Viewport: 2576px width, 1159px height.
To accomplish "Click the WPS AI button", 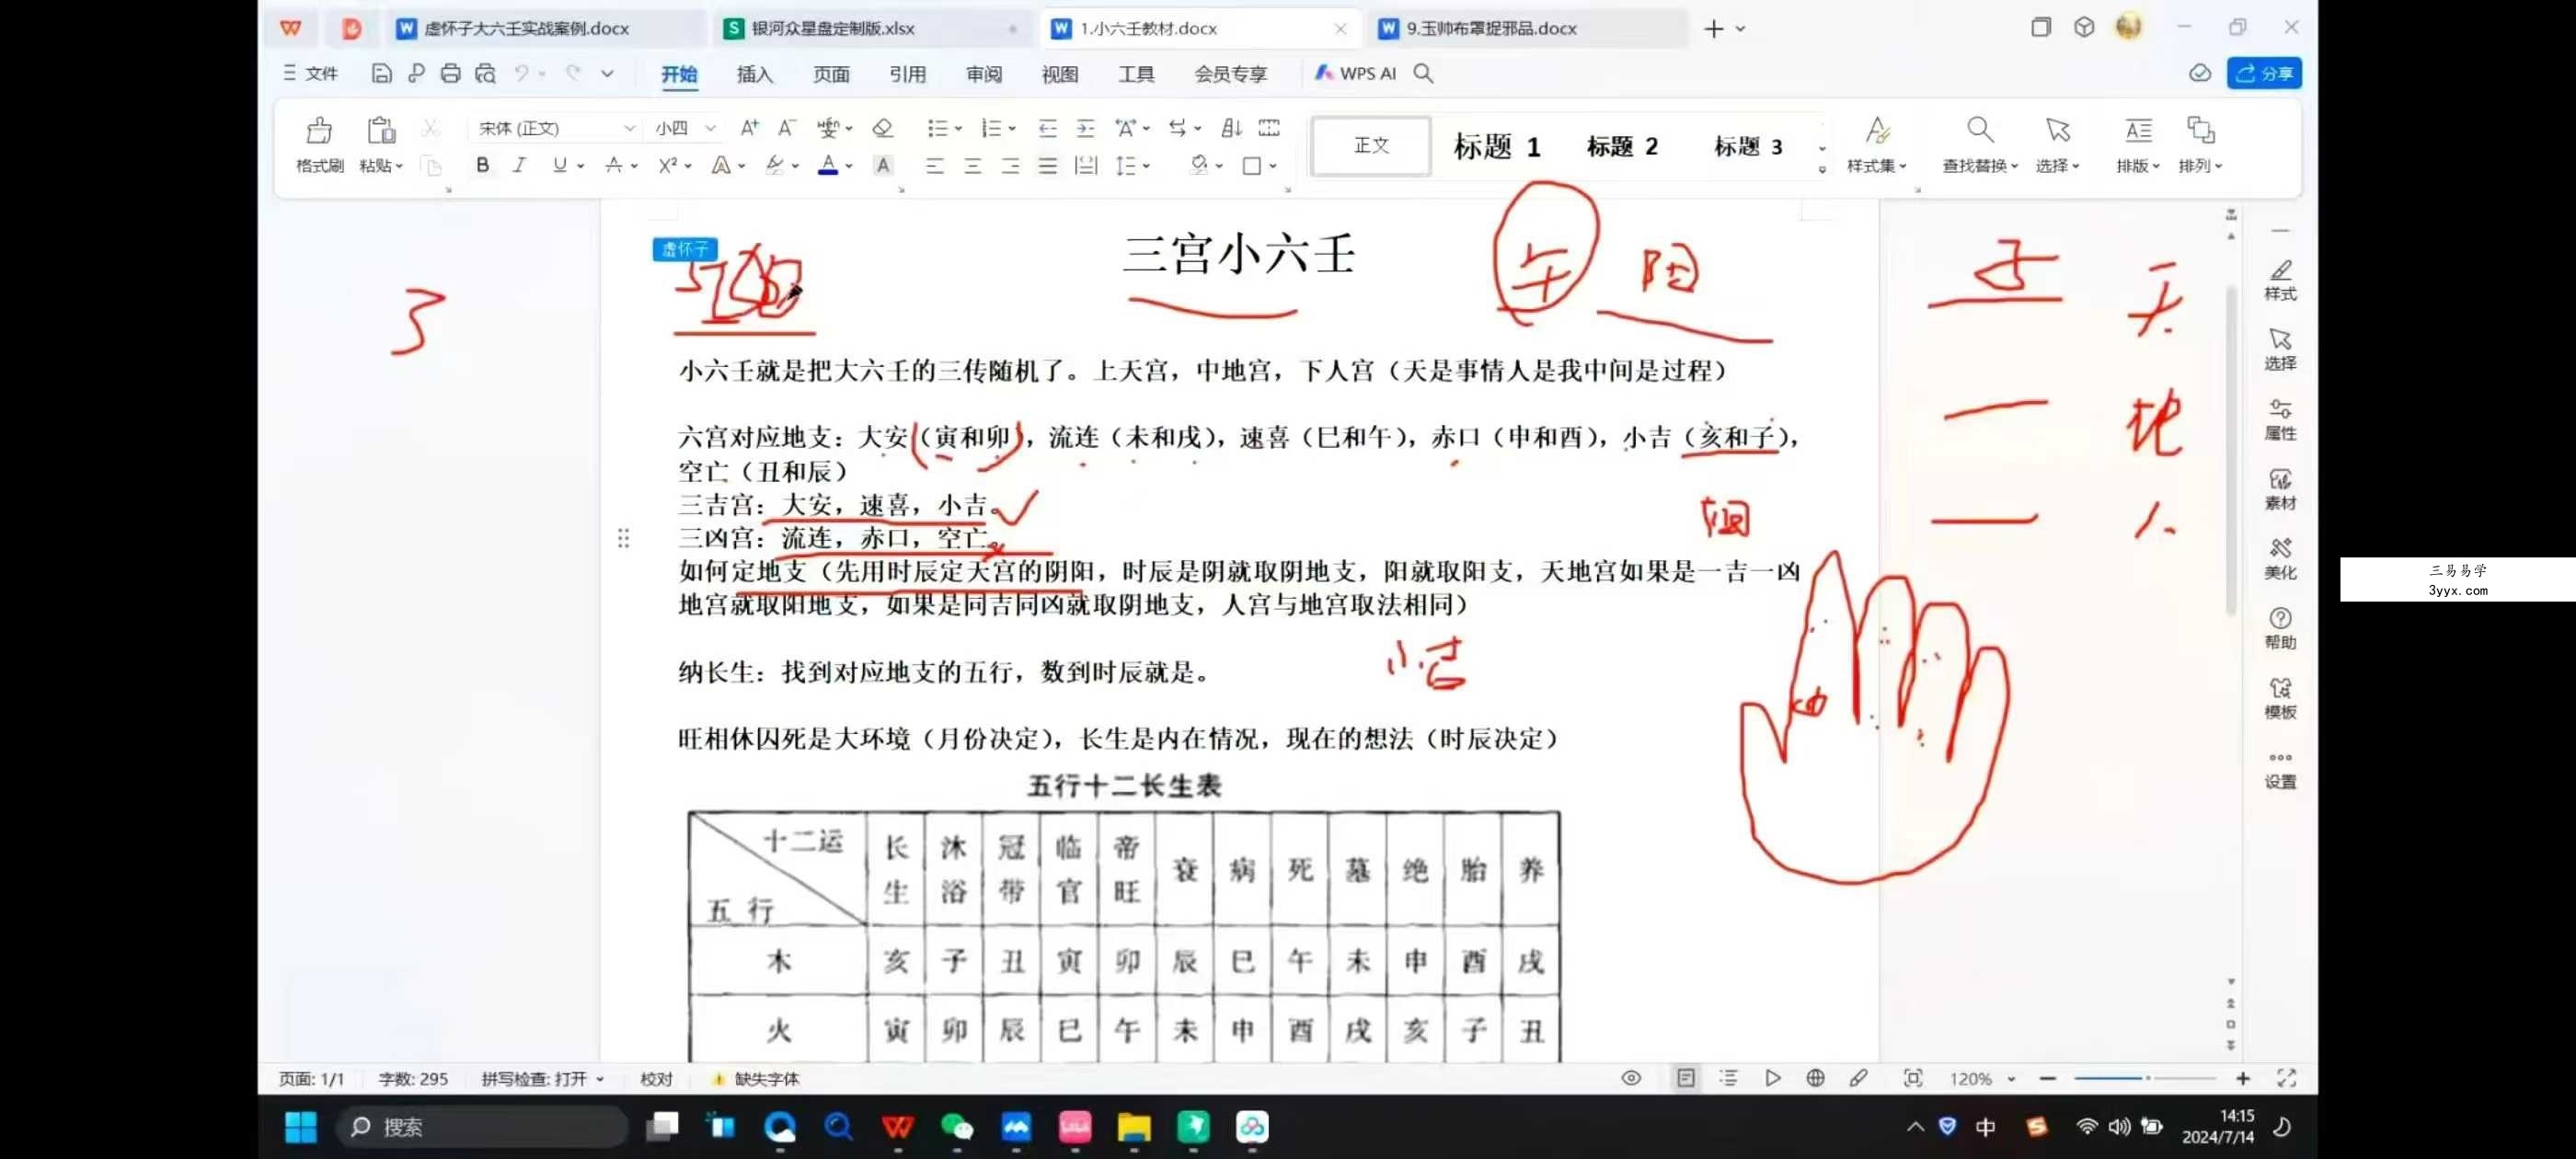I will (1356, 73).
